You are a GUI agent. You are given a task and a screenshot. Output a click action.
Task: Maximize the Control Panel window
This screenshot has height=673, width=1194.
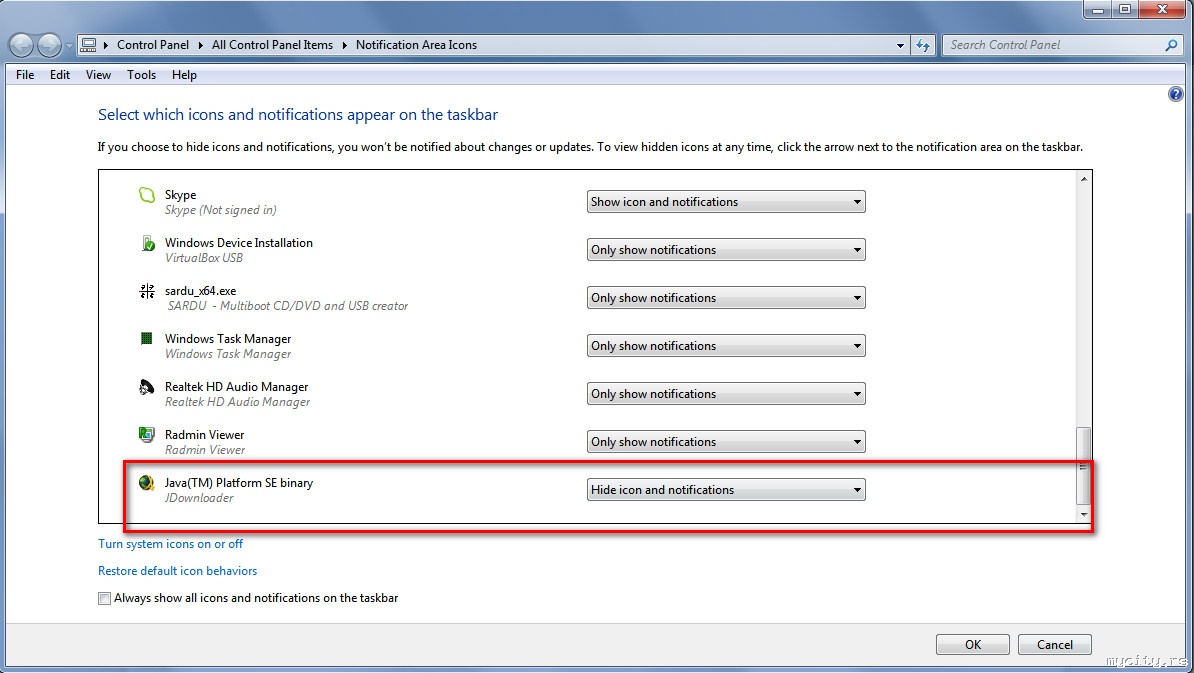1125,10
